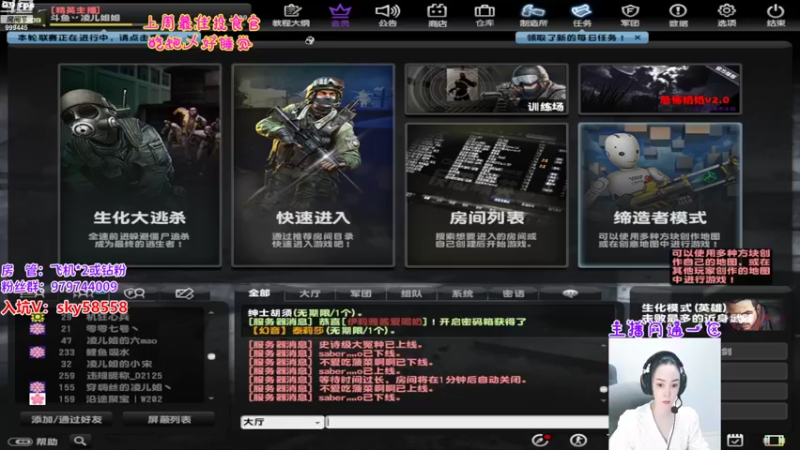The image size is (800, 450).
Task: Click the chat log scrollbar handle
Action: (x=604, y=389)
